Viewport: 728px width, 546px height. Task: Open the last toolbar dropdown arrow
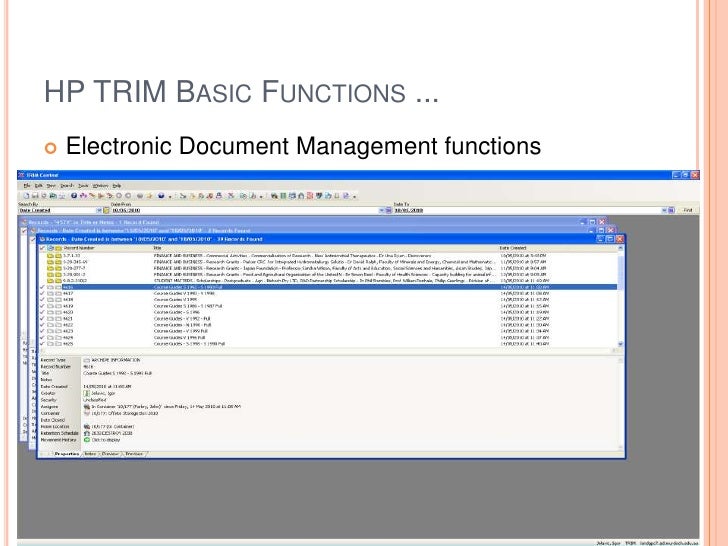pos(354,196)
